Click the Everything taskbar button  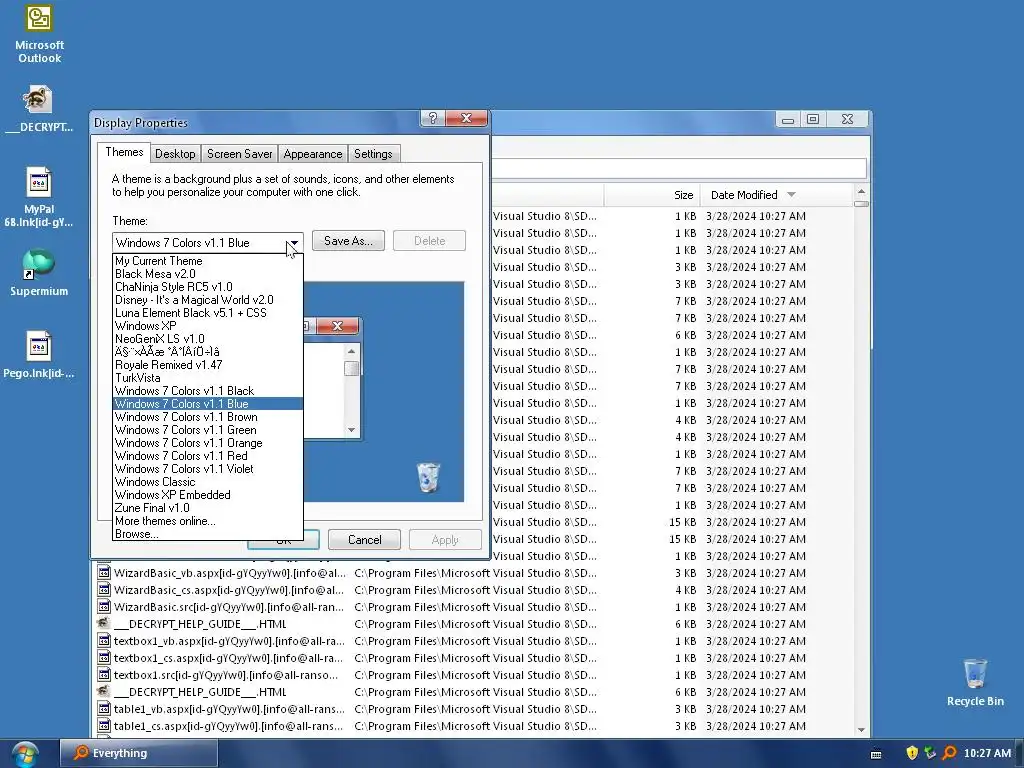tap(138, 753)
